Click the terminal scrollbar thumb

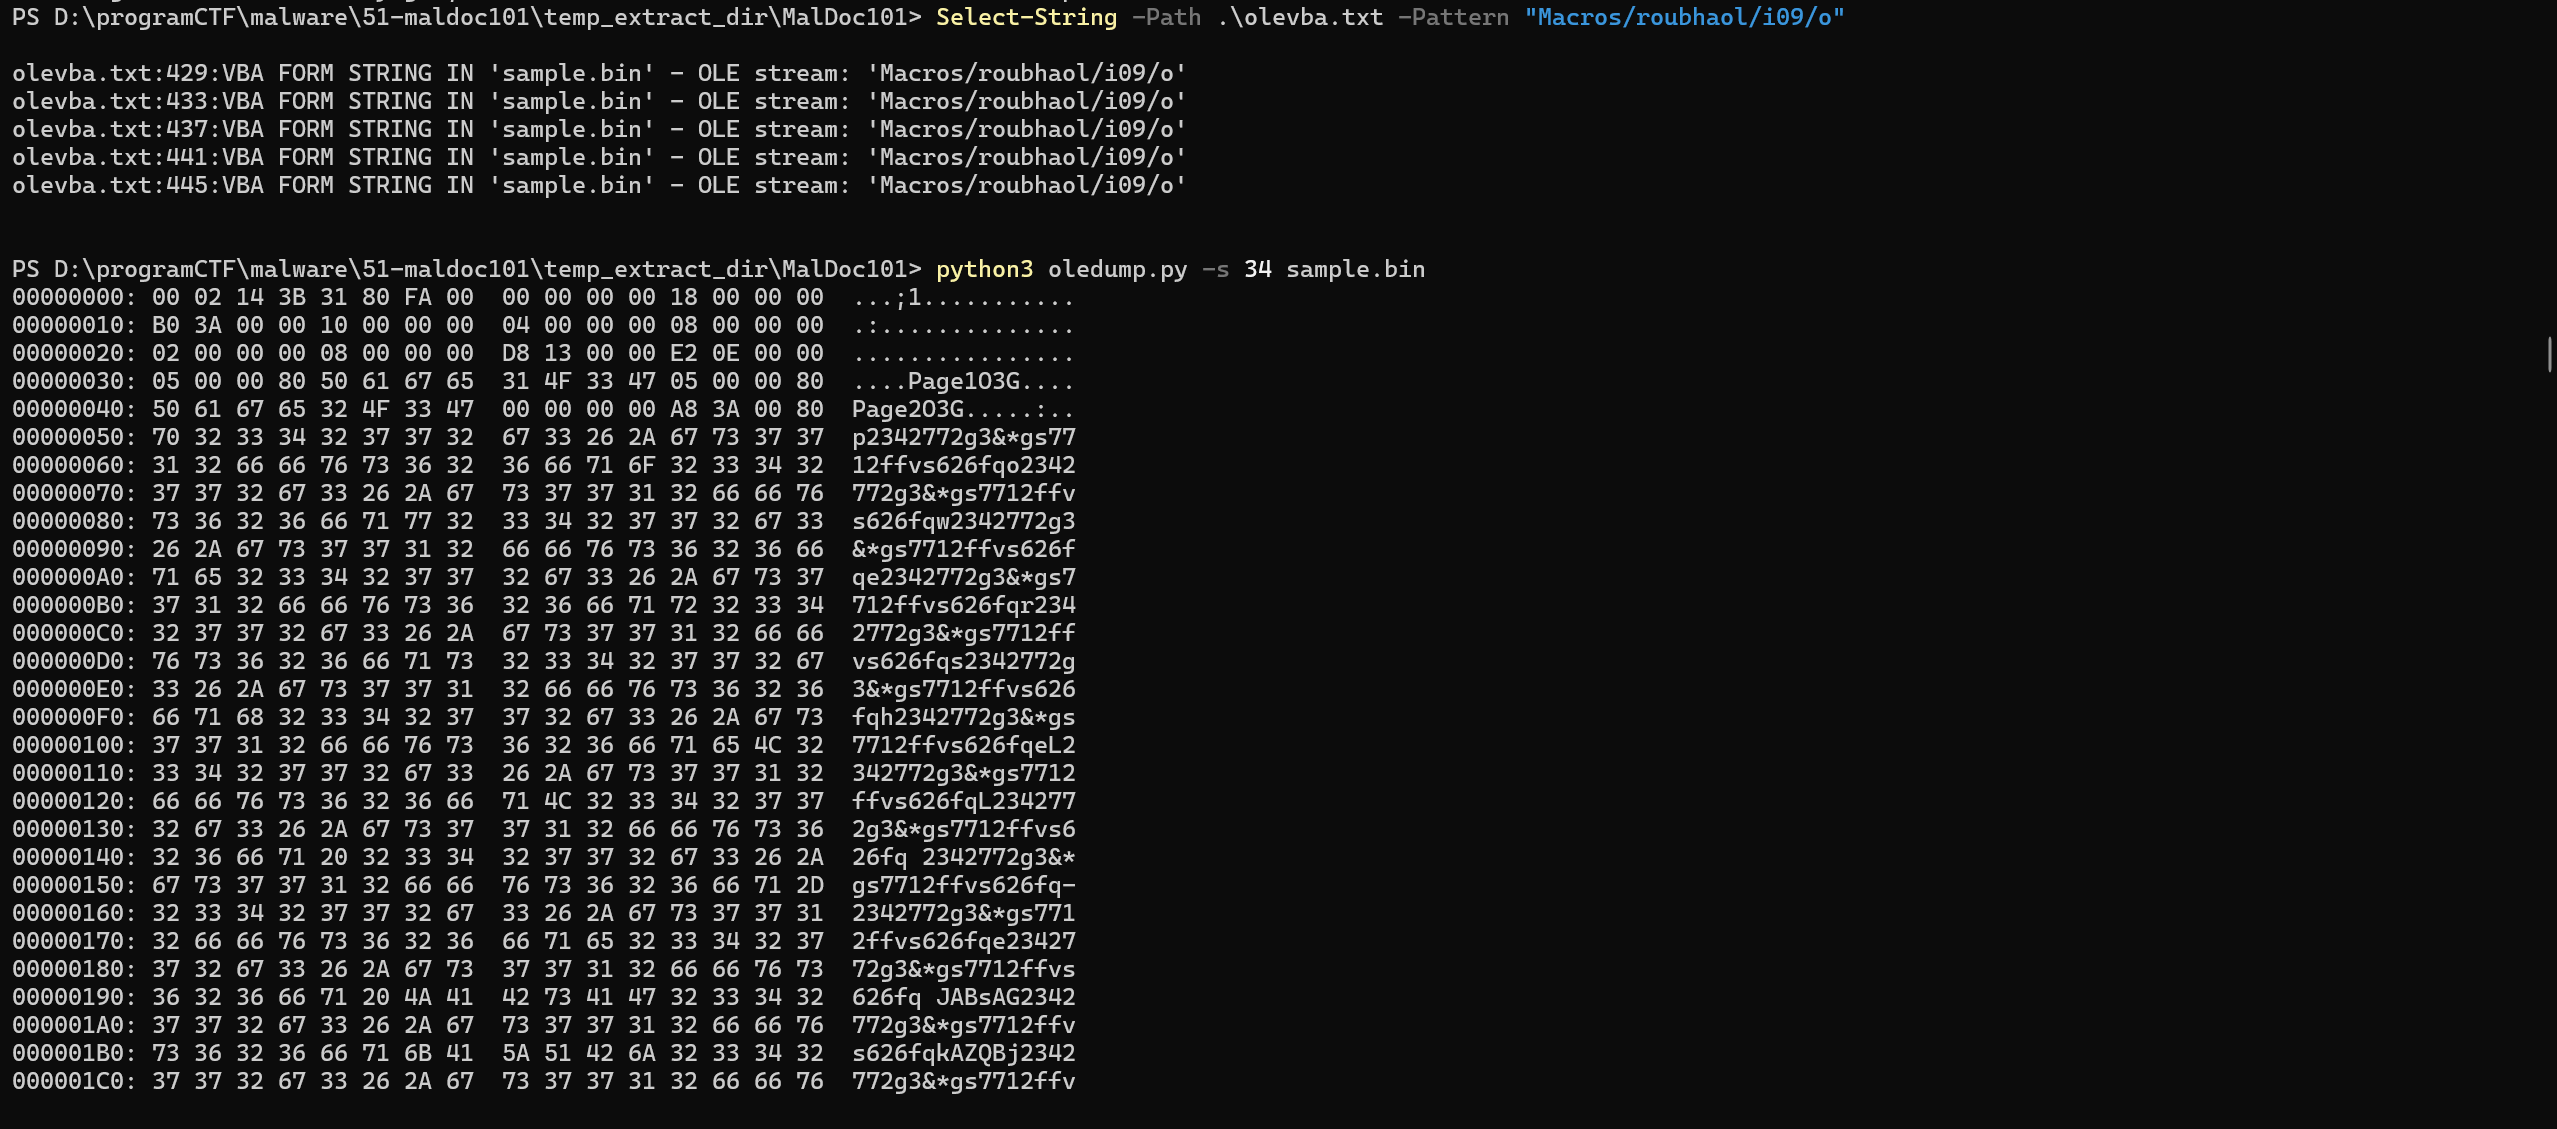(x=2549, y=355)
